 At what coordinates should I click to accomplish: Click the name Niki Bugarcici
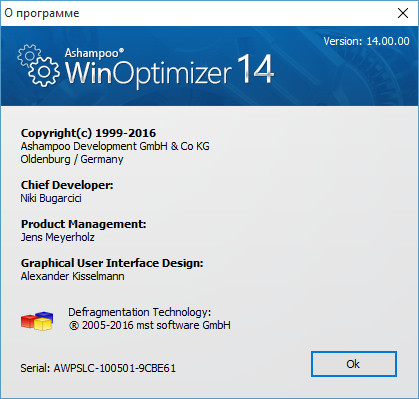(x=51, y=198)
